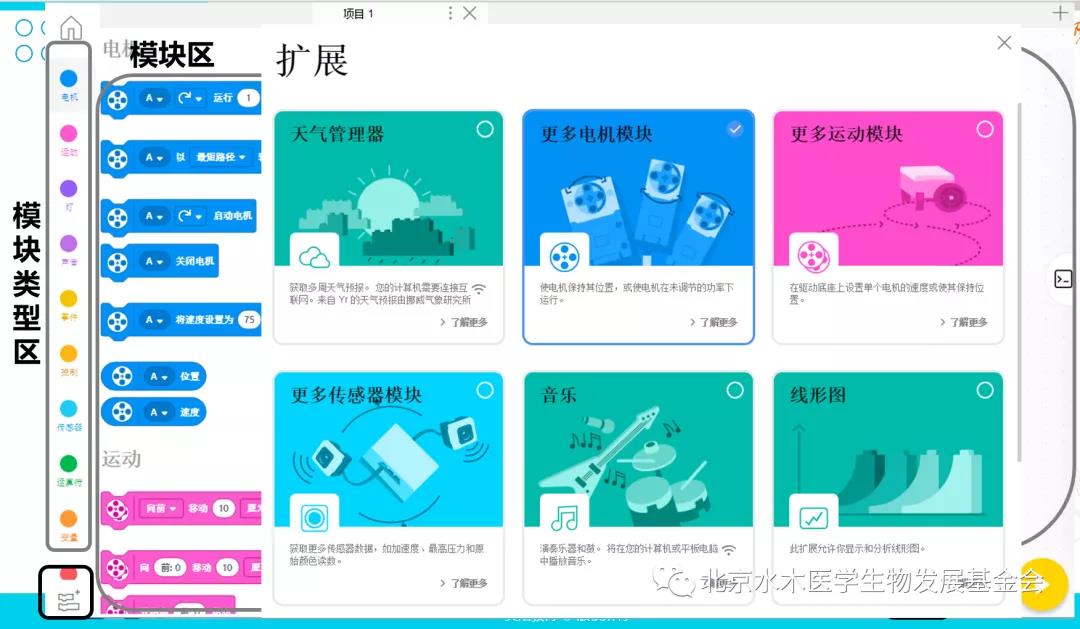Click the music note icon on 音乐 card
Viewport: 1080px width, 629px height.
pyautogui.click(x=564, y=517)
